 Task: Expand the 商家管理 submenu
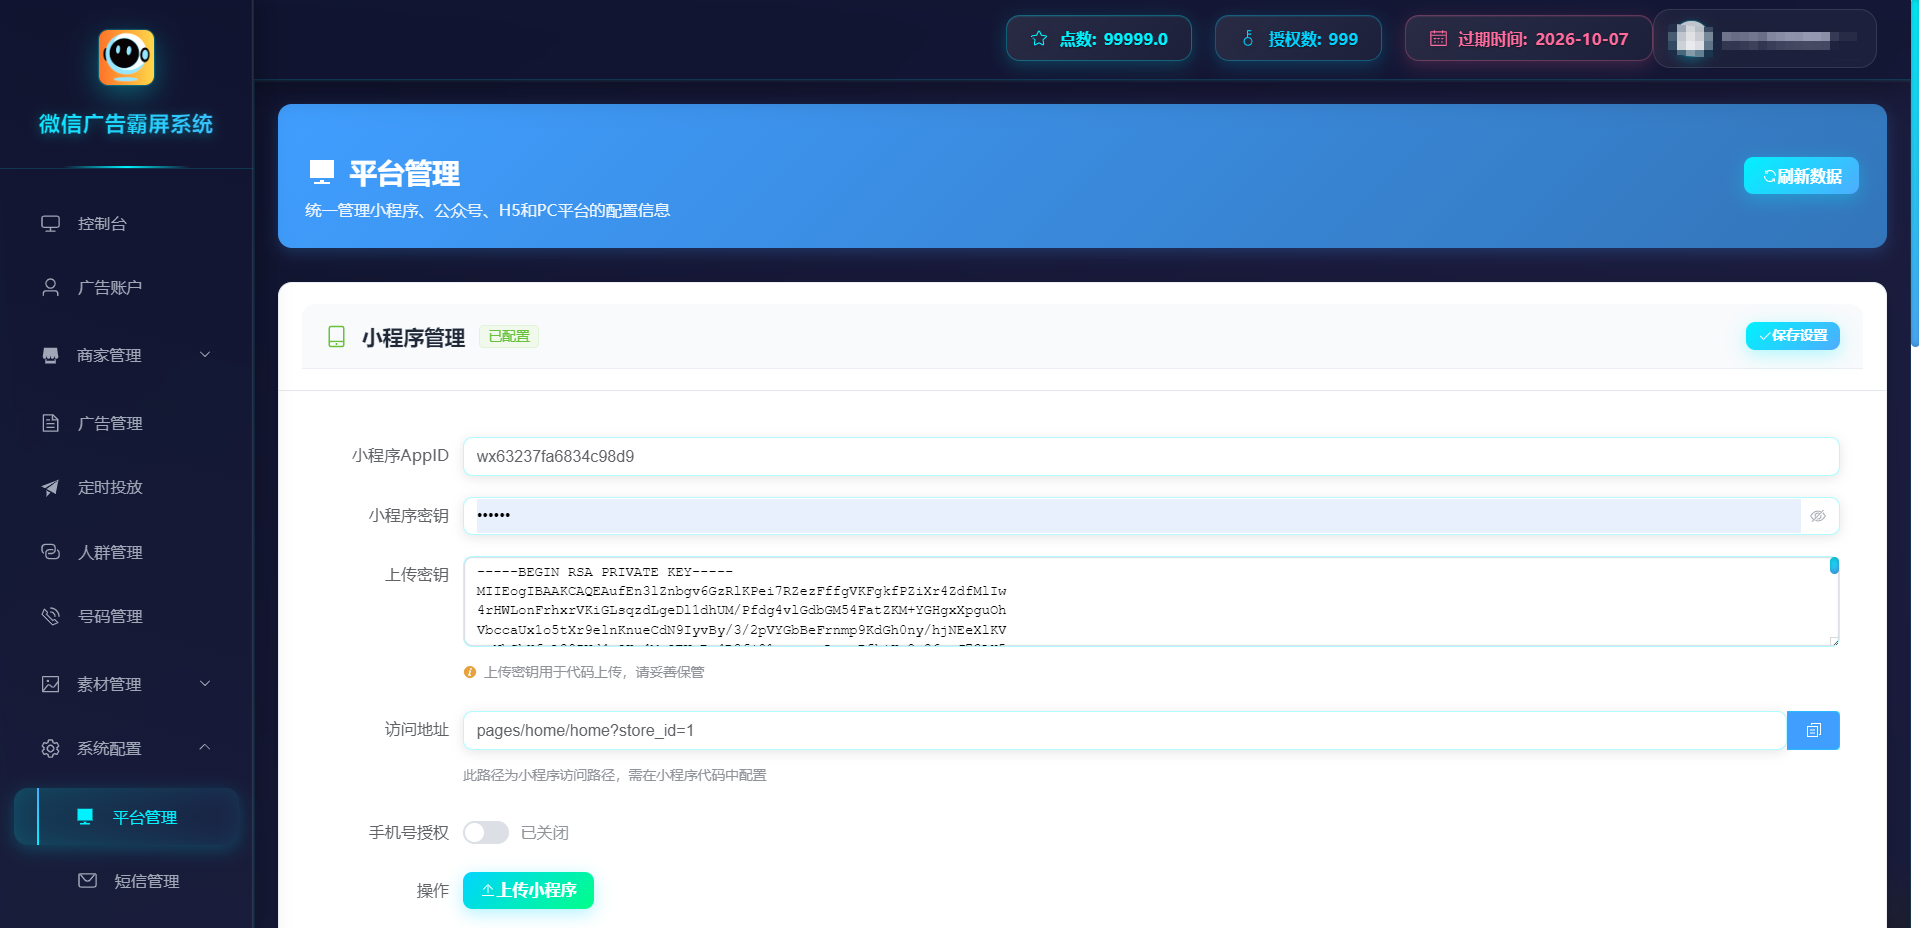point(204,355)
